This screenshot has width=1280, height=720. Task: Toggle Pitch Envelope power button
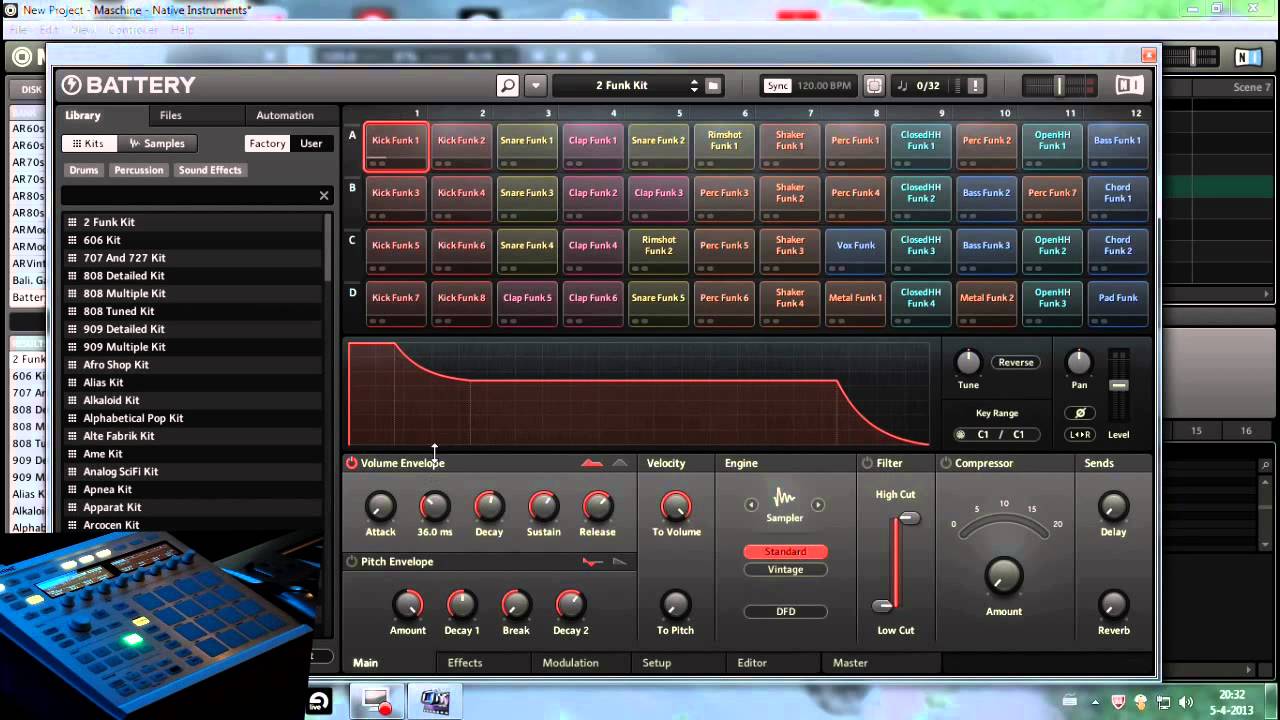click(x=351, y=562)
